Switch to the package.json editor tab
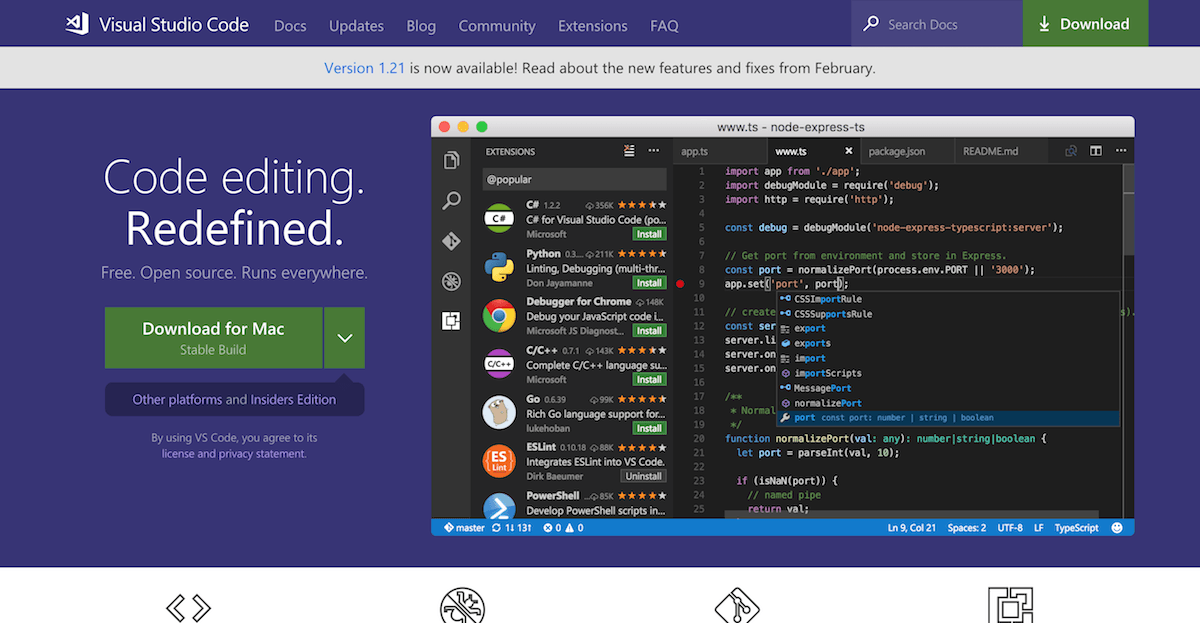Viewport: 1200px width, 623px height. [x=896, y=152]
